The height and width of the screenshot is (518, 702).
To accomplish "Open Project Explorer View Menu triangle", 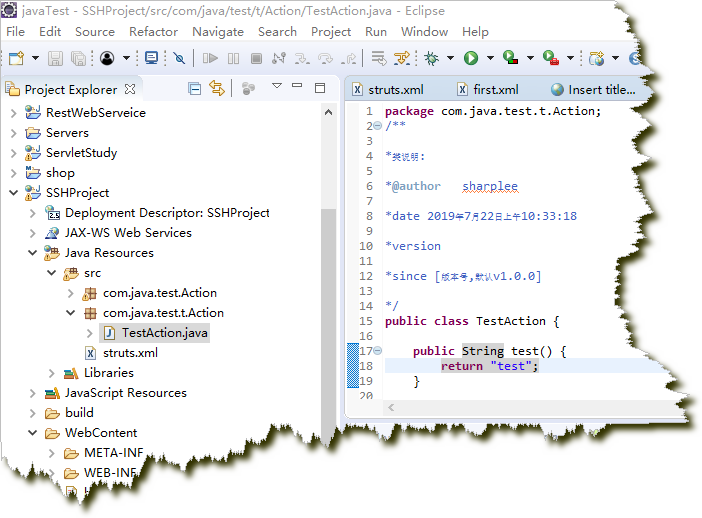I will coord(277,88).
